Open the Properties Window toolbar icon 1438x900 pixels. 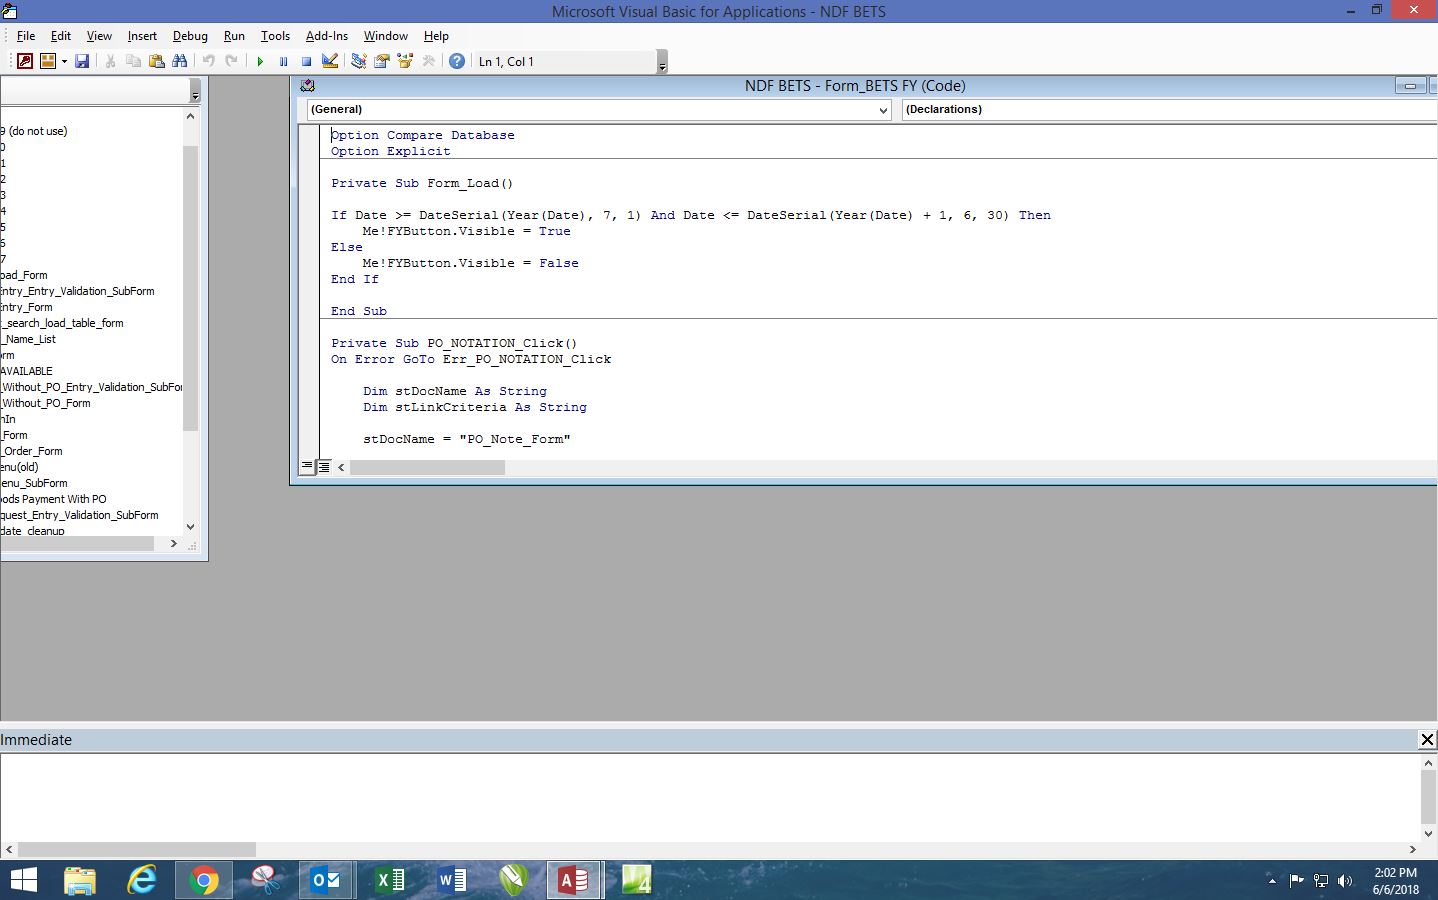[381, 61]
